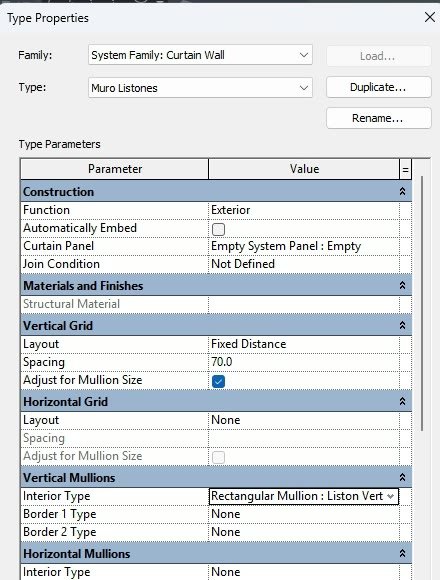Open Vertical Mullions Interior Type dropdown
The image size is (440, 580).
click(390, 496)
